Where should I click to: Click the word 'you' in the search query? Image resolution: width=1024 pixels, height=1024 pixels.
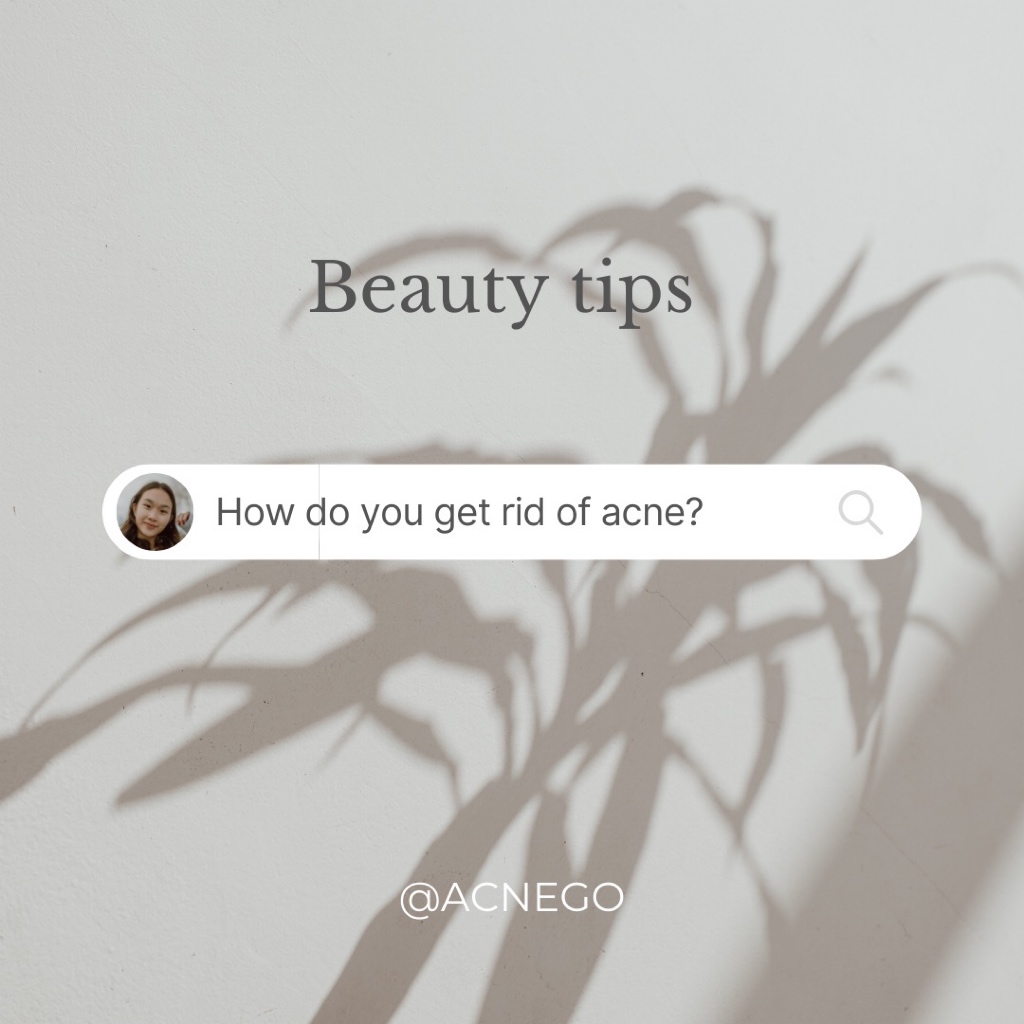click(392, 515)
